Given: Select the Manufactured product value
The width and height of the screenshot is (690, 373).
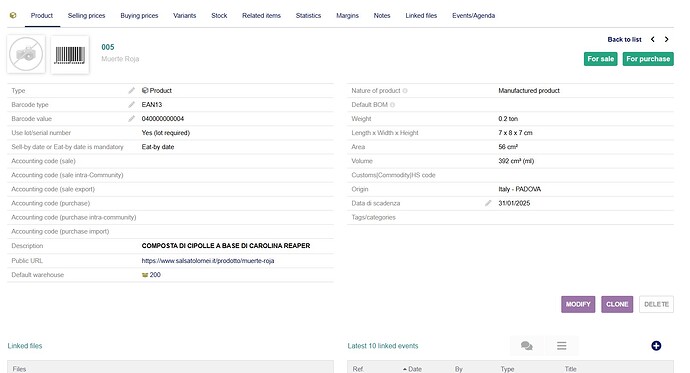Looking at the screenshot, I should (x=529, y=91).
